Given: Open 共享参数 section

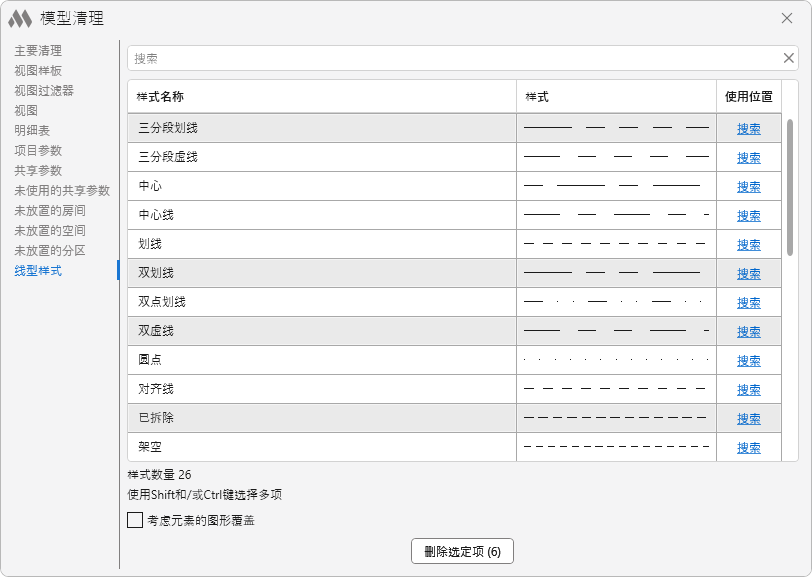Looking at the screenshot, I should (x=38, y=170).
